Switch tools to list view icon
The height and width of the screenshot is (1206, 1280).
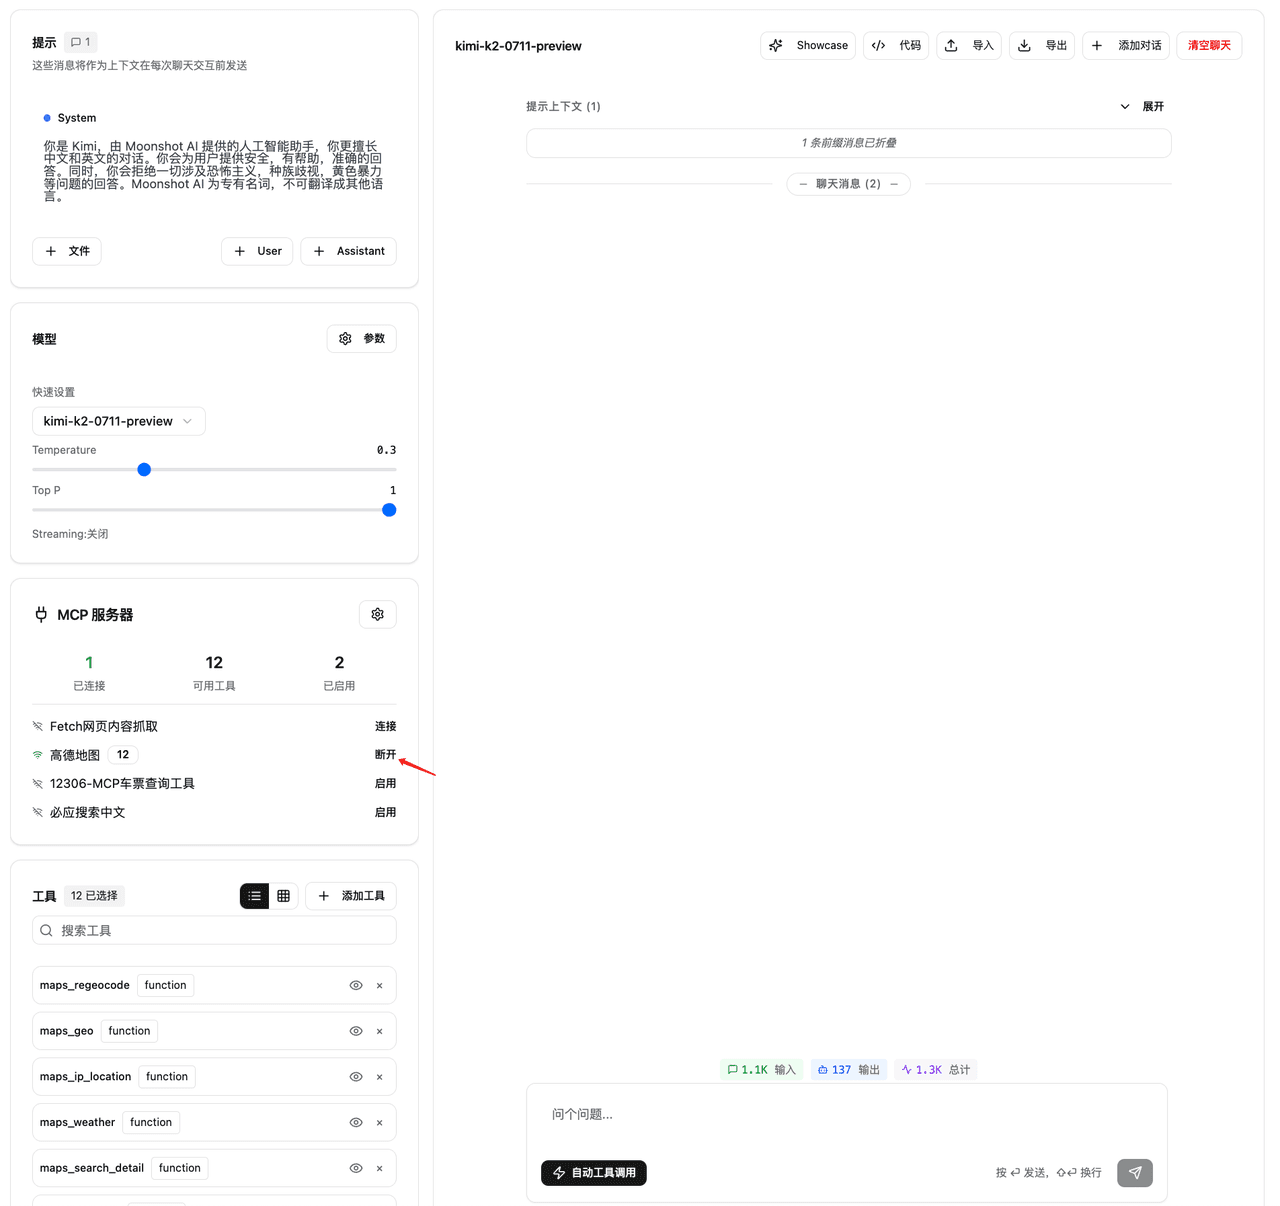(x=255, y=896)
